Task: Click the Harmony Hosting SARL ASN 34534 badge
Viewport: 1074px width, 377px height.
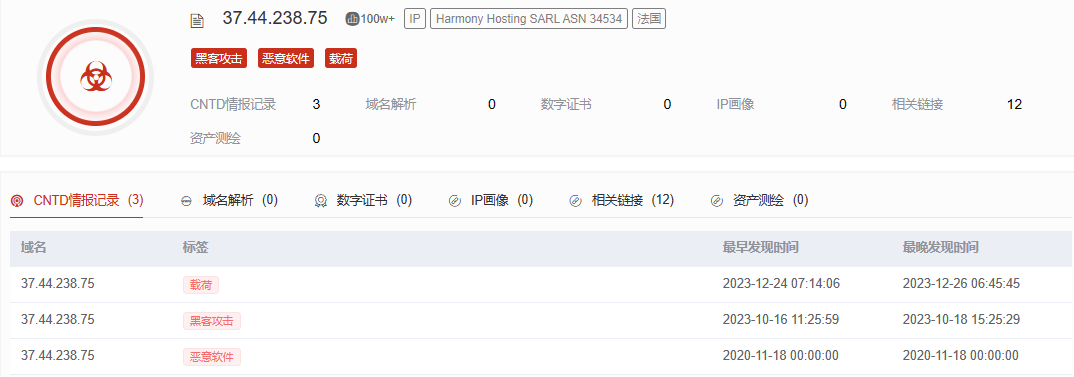Action: (529, 19)
